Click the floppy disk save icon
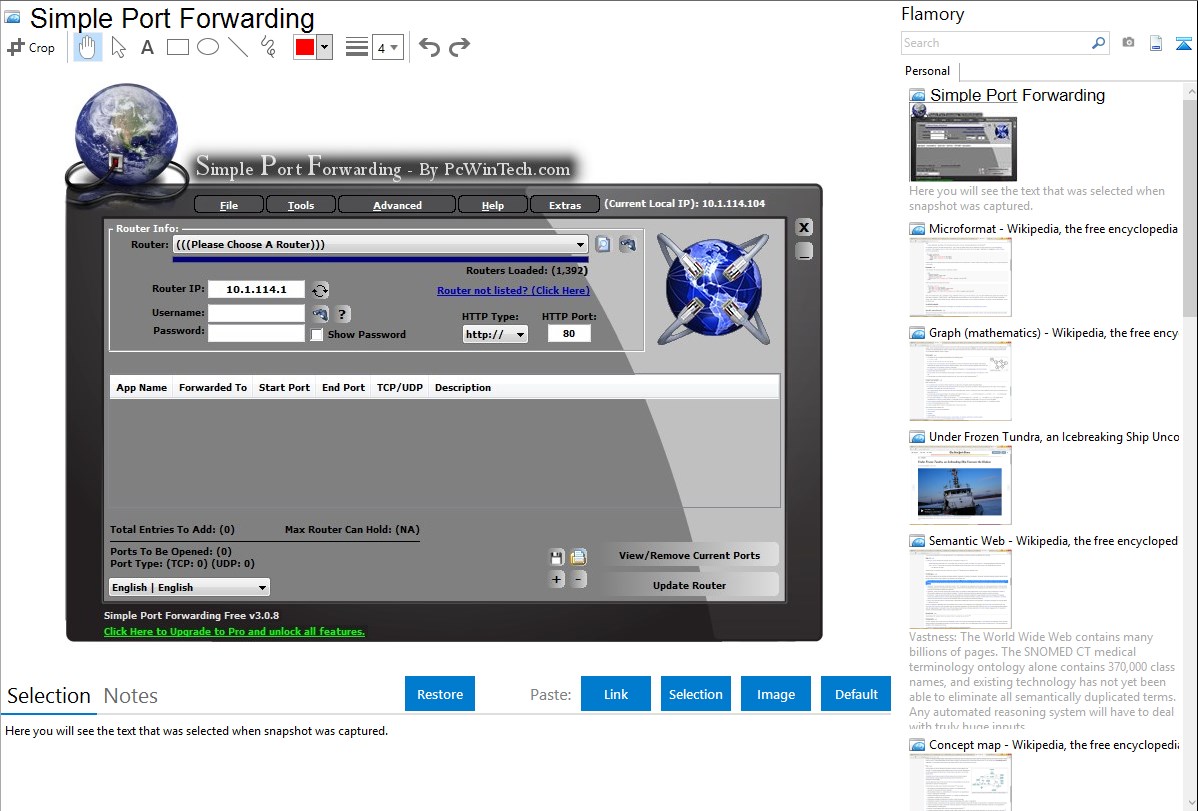Viewport: 1198px width, 811px height. pos(557,557)
